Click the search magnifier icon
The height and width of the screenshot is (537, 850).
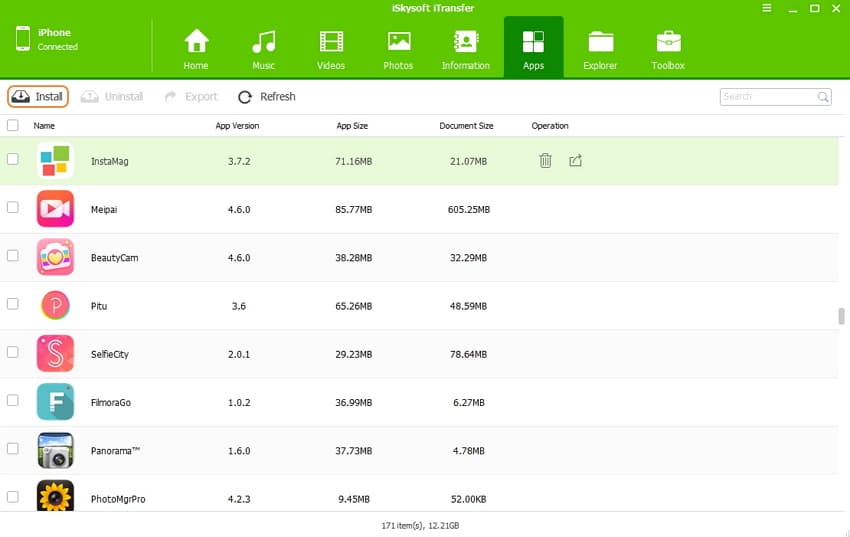(823, 97)
